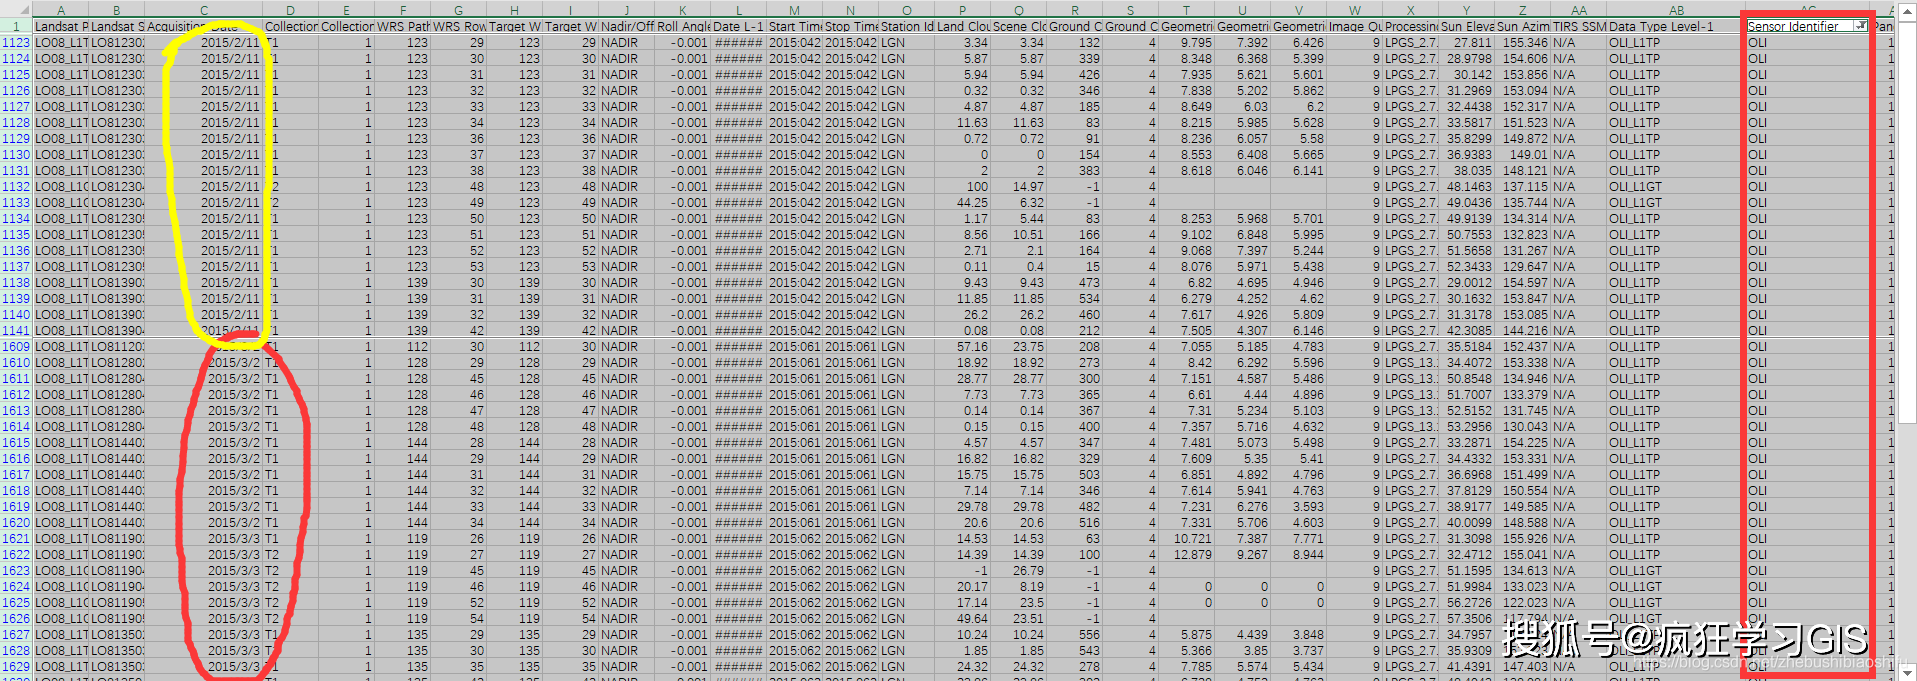1917x681 pixels.
Task: Click the TIRS SSM header cell
Action: pyautogui.click(x=1579, y=27)
